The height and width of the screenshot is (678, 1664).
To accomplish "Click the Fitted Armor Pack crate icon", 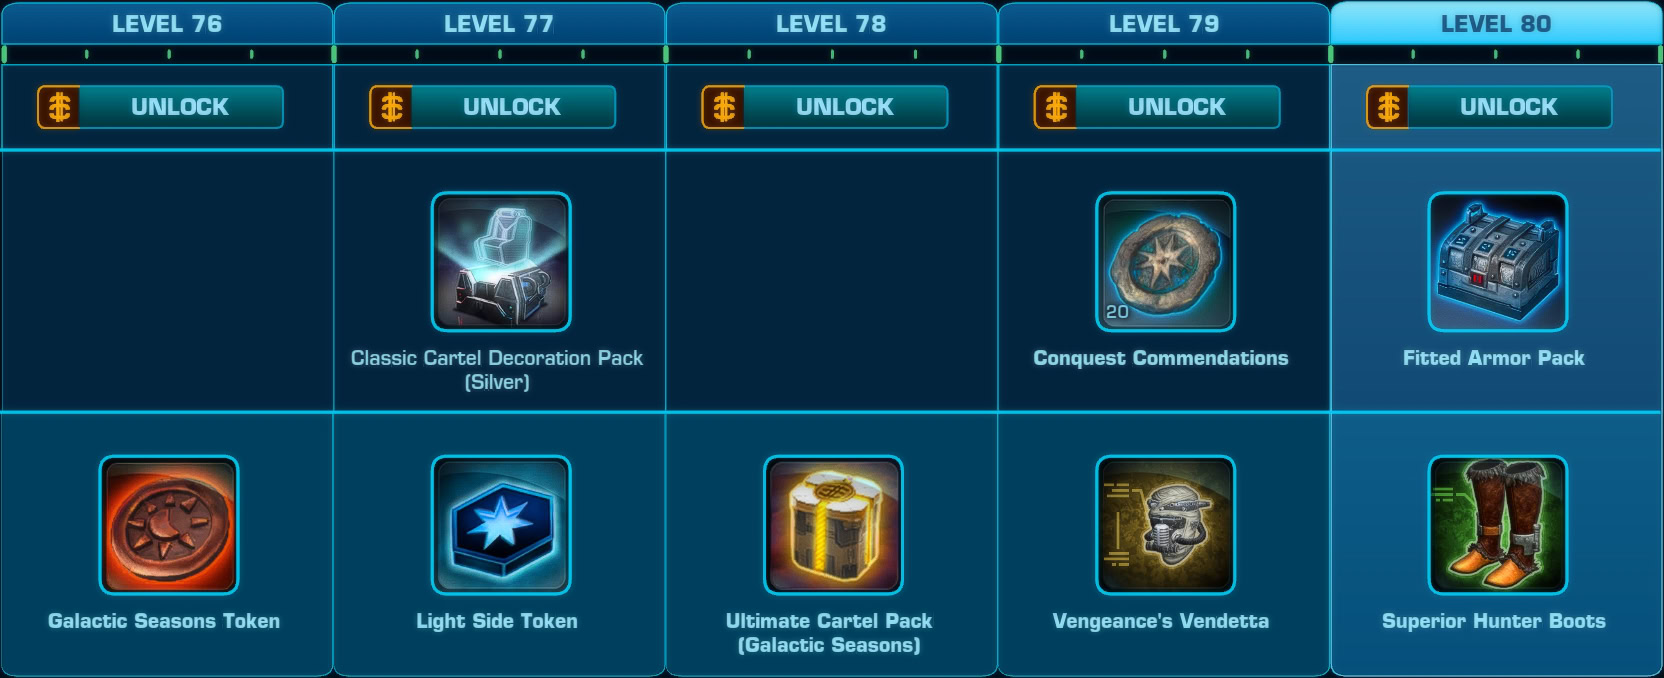I will [1498, 262].
